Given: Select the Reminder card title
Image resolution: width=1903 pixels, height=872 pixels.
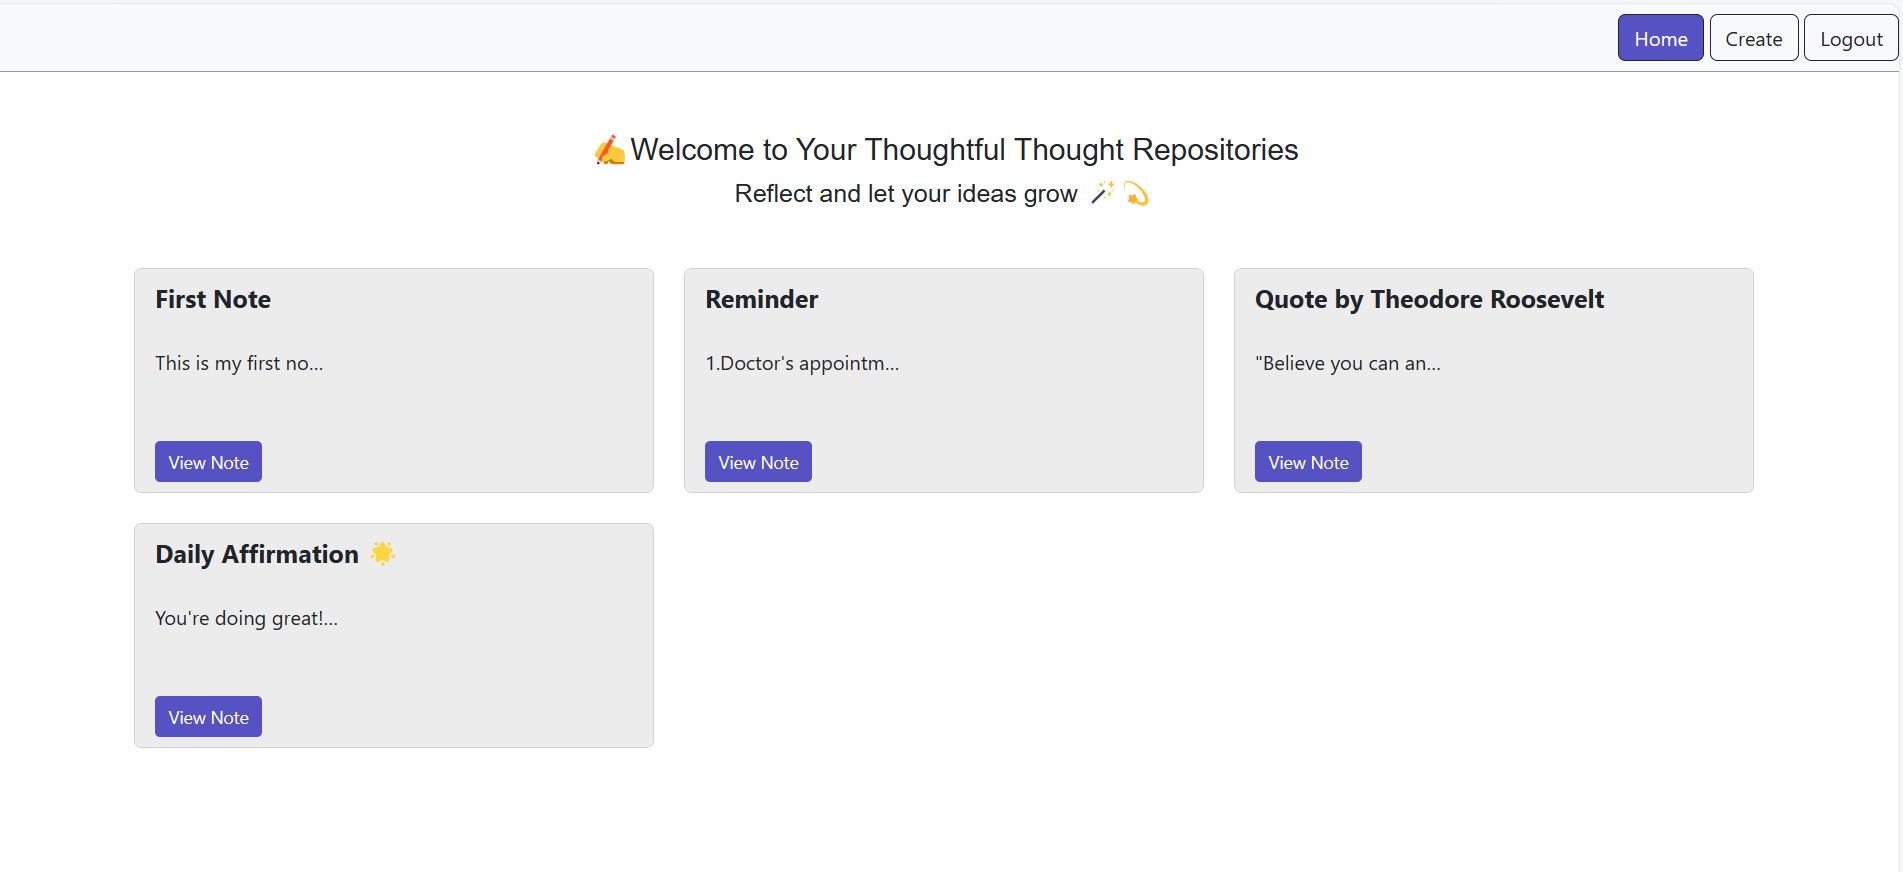Looking at the screenshot, I should 761,299.
